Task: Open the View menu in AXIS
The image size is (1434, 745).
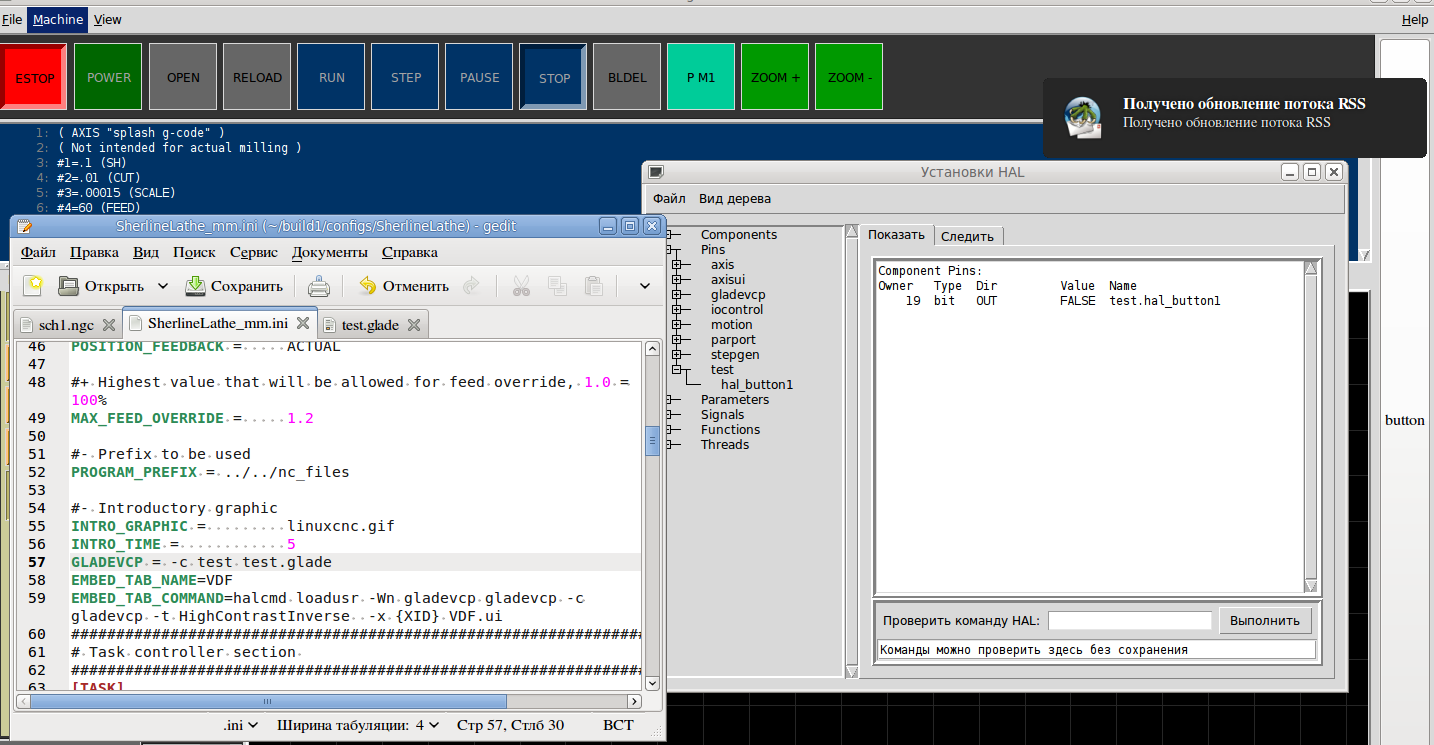Action: tap(108, 20)
